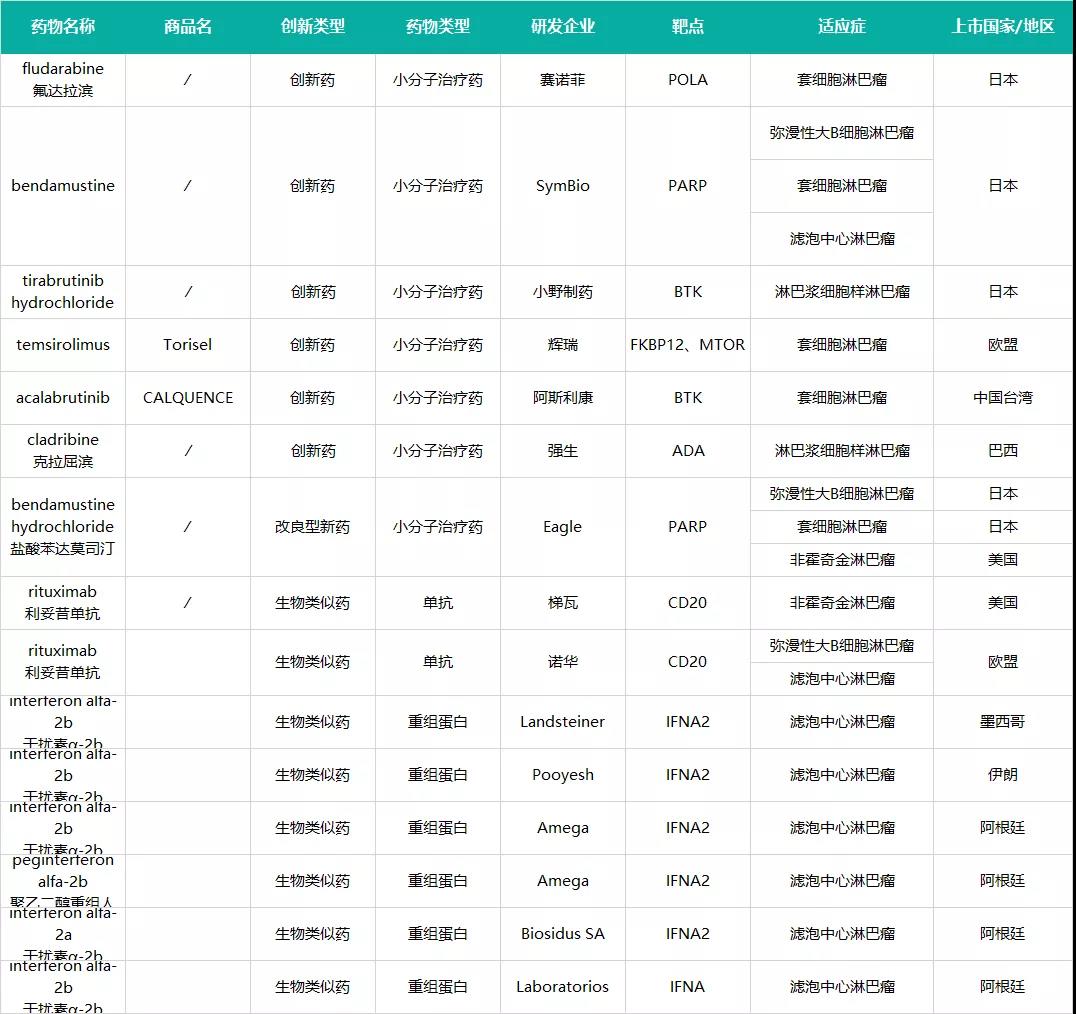This screenshot has width=1076, height=1014.
Task: Select the peginterferon alfa-2b drug cell
Action: pos(62,881)
